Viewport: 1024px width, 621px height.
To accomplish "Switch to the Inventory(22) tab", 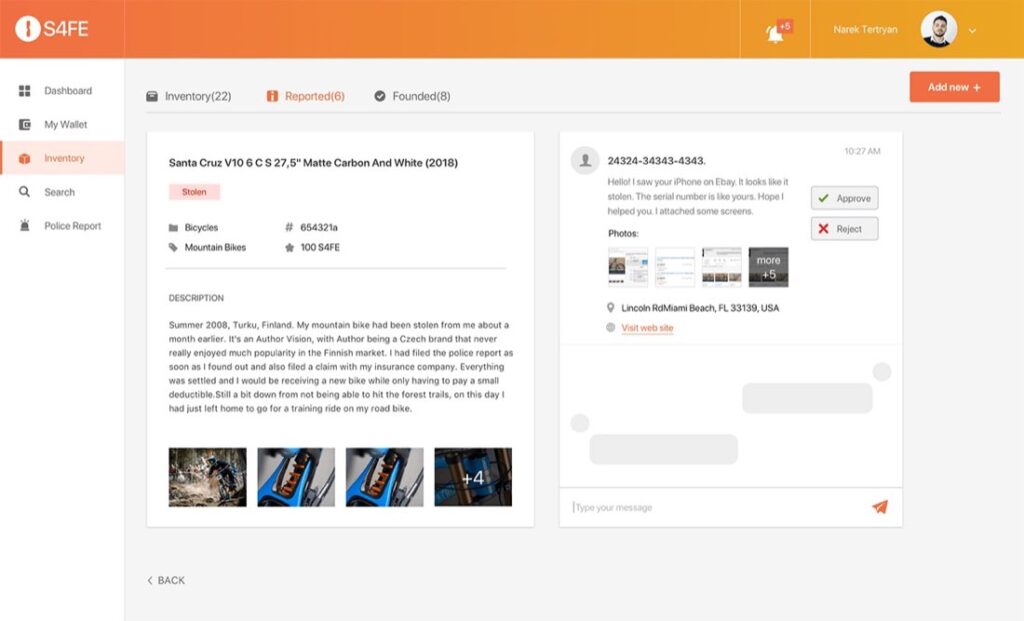I will coord(189,96).
